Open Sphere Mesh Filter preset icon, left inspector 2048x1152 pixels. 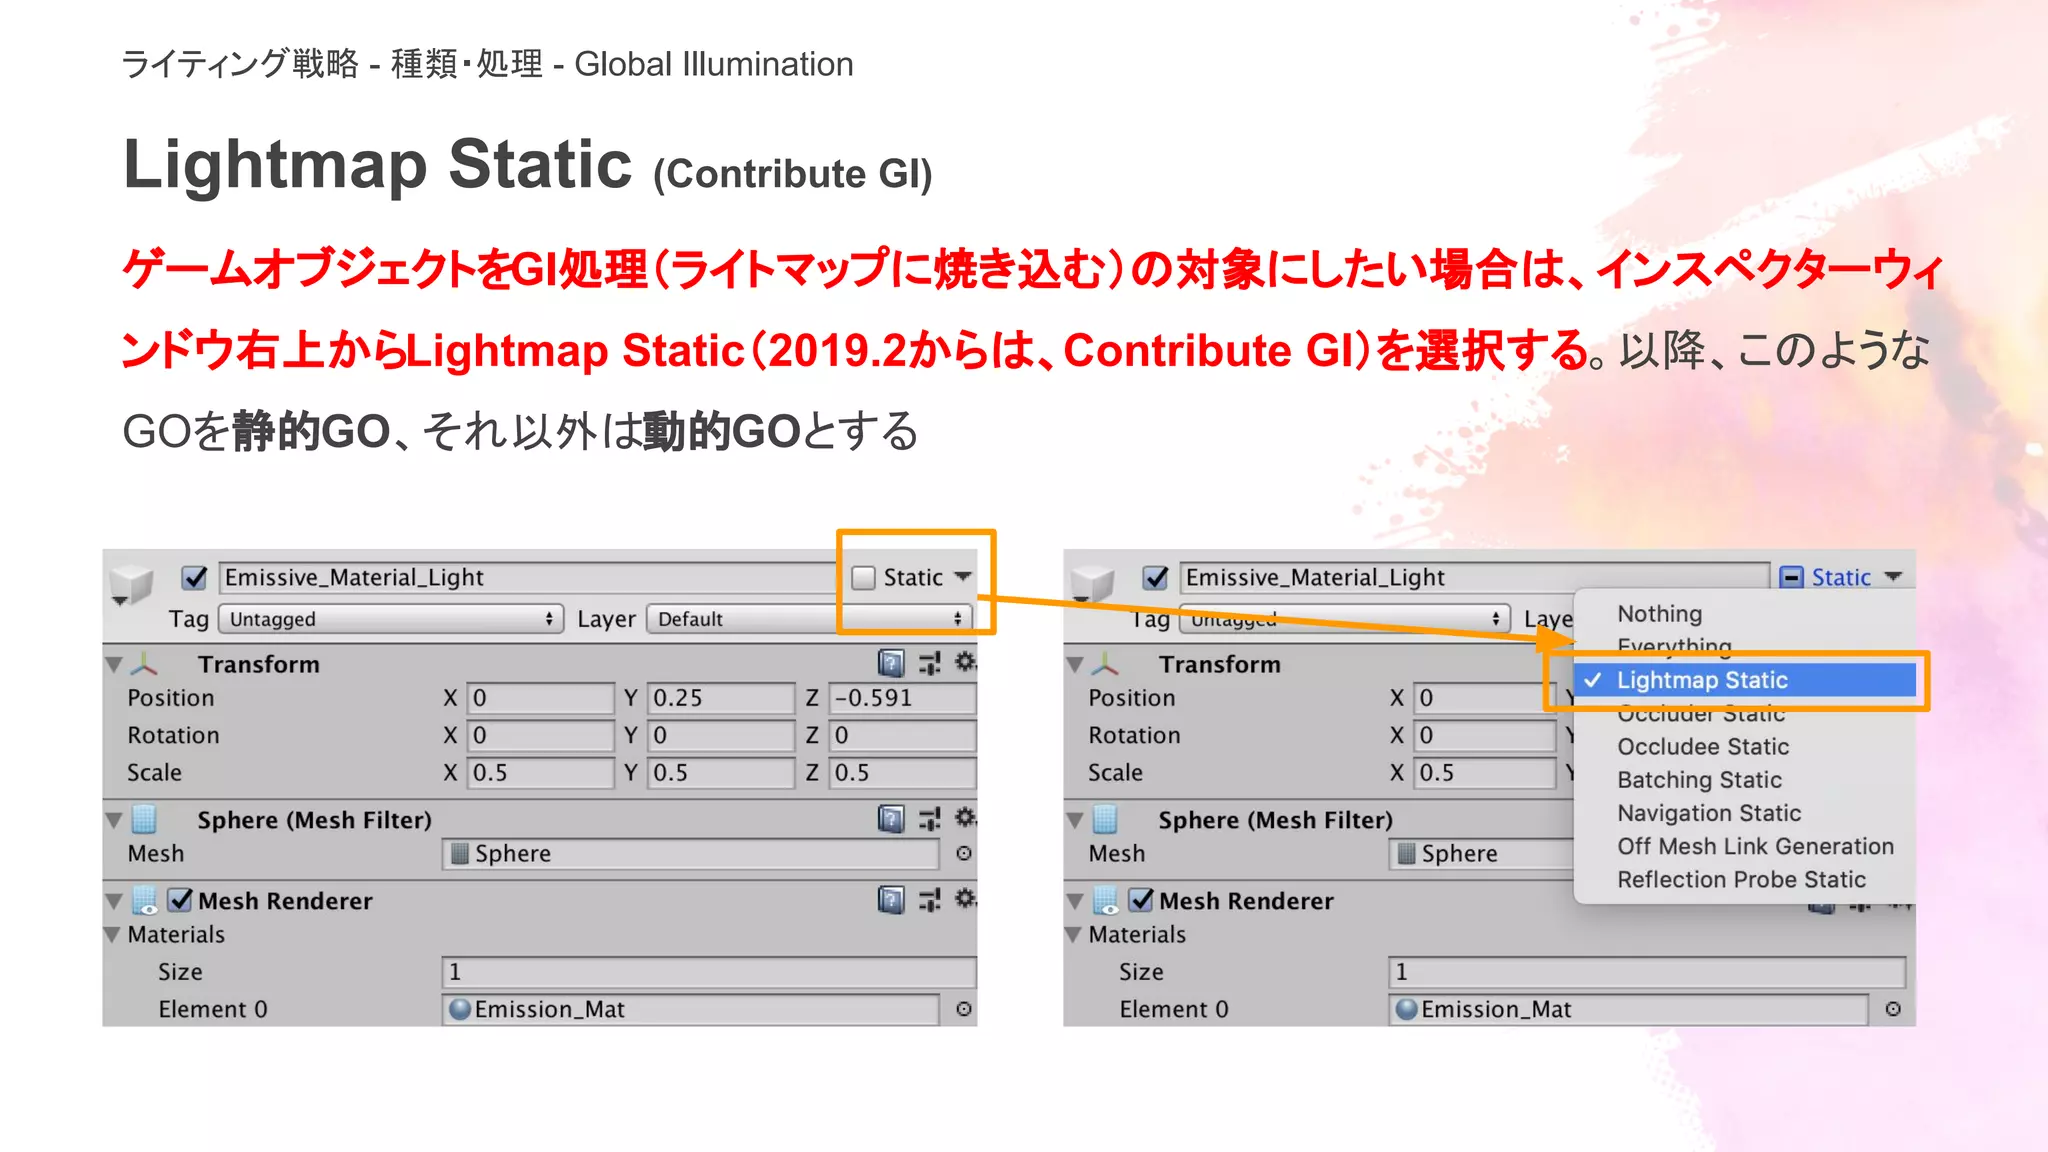pyautogui.click(x=929, y=819)
